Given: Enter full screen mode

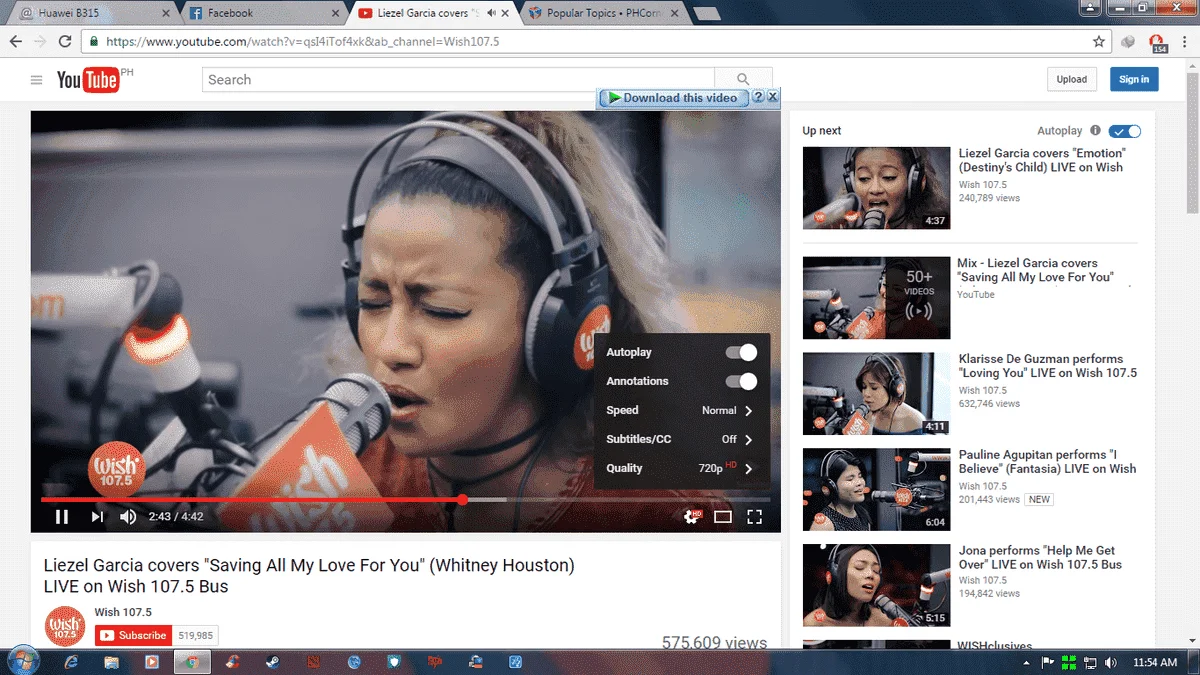Looking at the screenshot, I should pyautogui.click(x=755, y=517).
